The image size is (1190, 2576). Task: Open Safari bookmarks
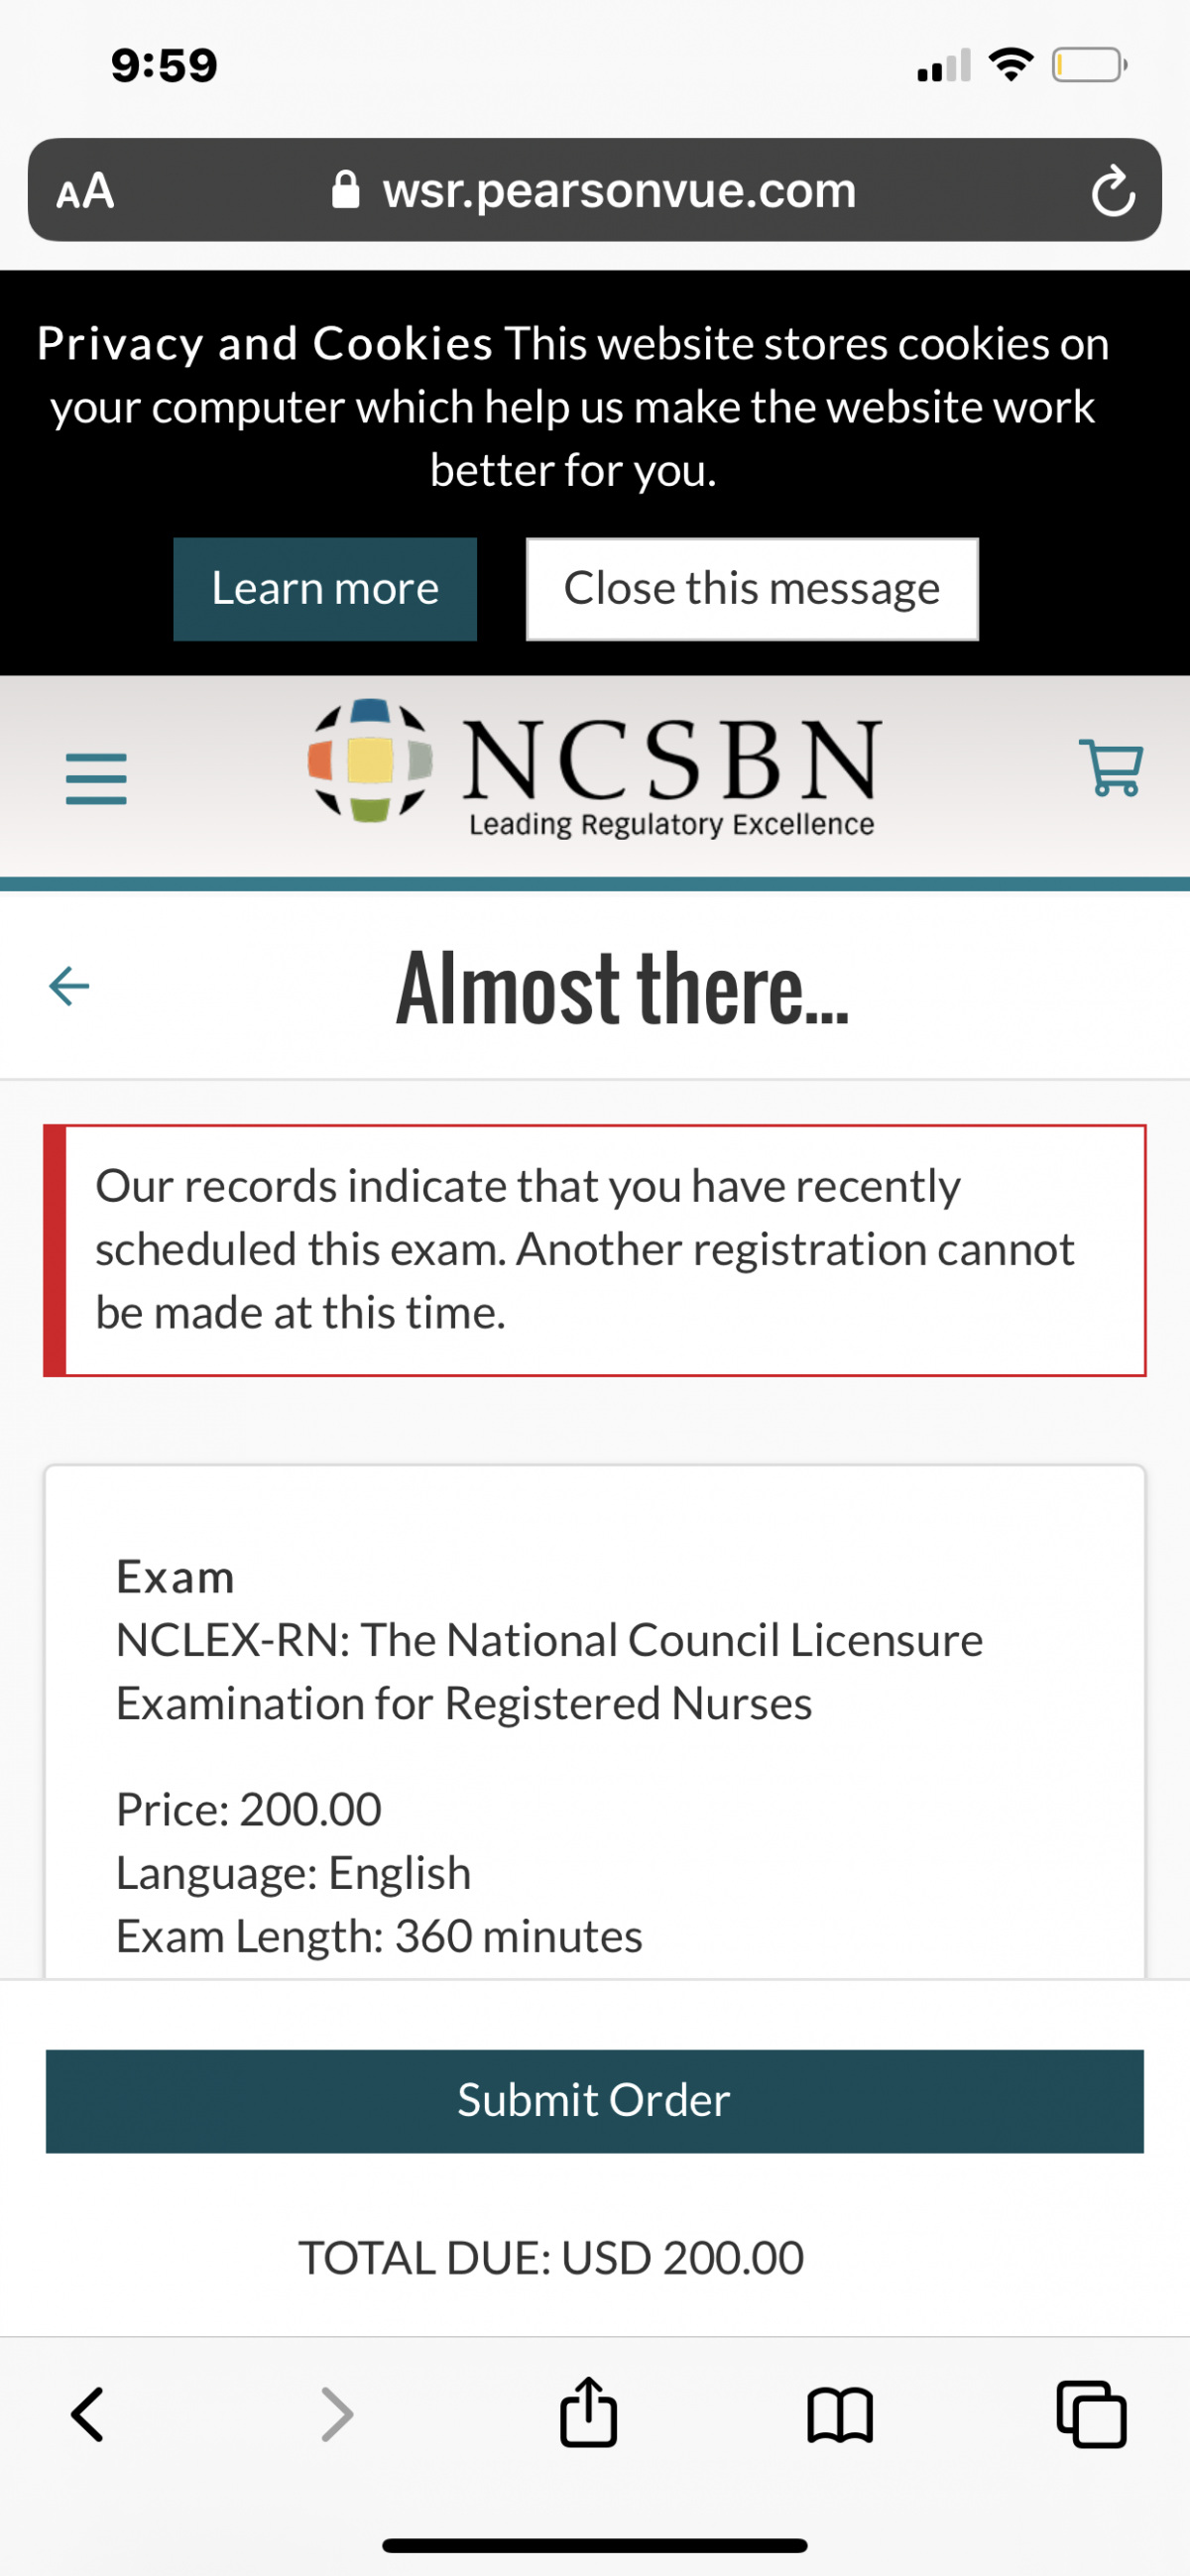839,2415
